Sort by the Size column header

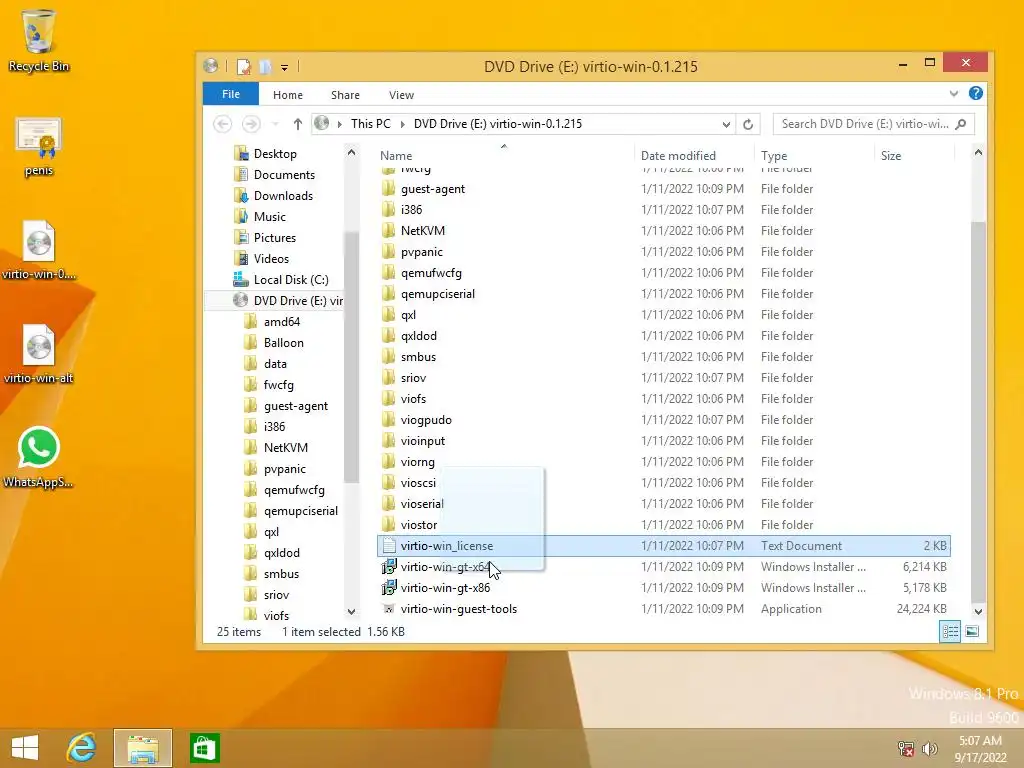point(891,155)
